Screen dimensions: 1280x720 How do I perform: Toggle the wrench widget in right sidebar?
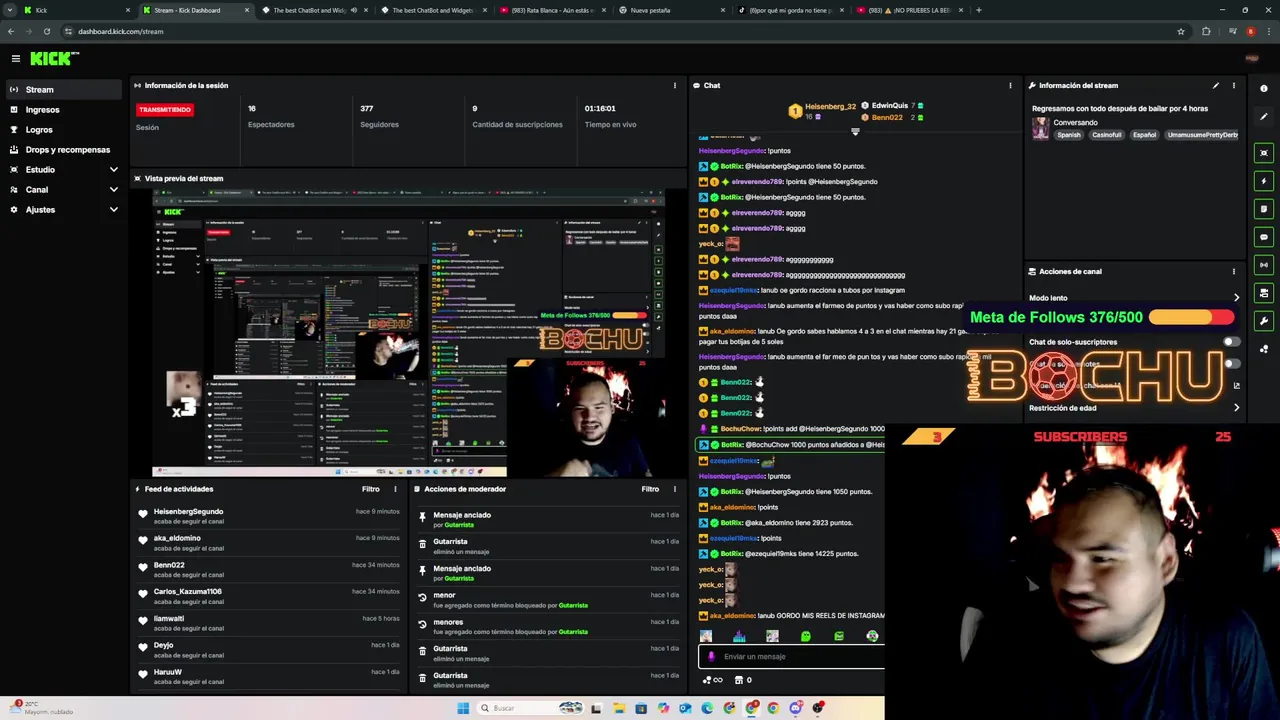coord(1264,321)
